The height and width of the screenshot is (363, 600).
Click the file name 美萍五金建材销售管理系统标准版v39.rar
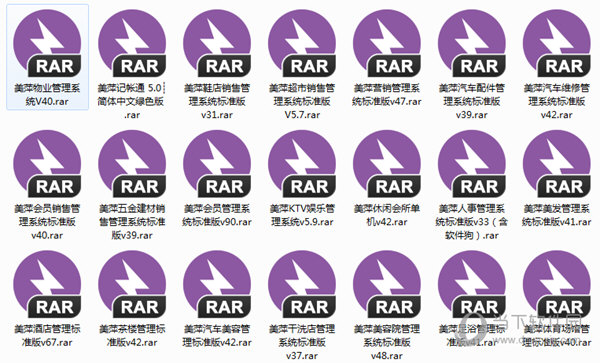pyautogui.click(x=132, y=222)
